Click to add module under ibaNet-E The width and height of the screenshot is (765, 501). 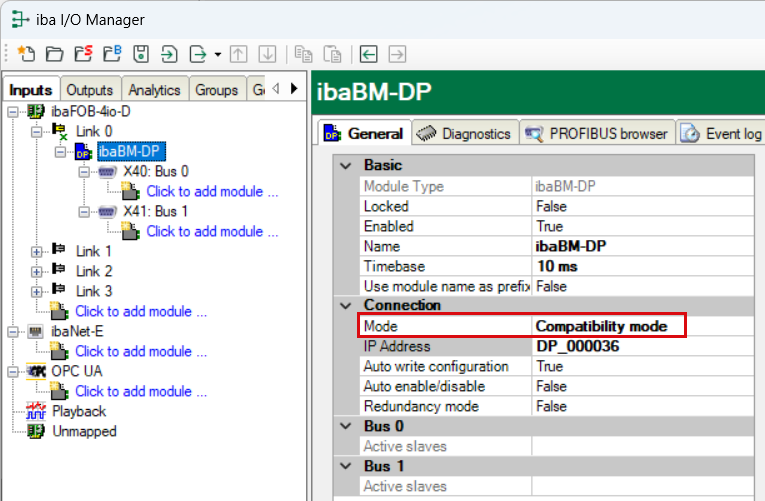click(x=141, y=351)
